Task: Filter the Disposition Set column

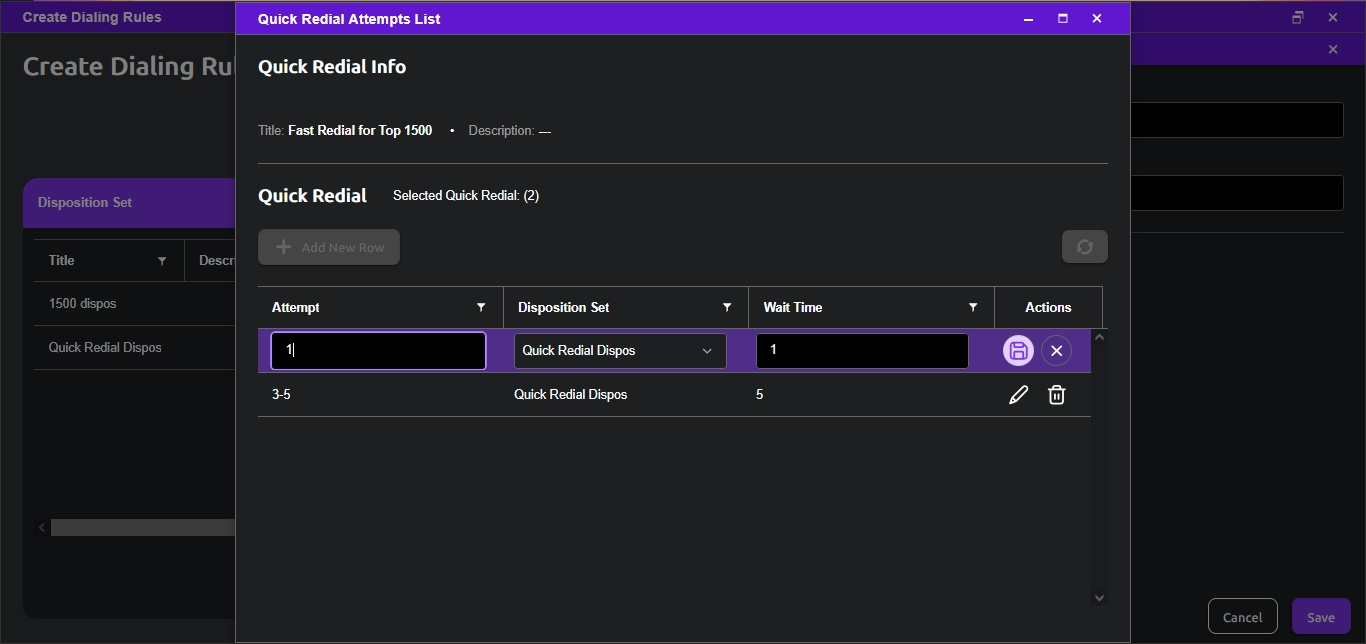Action: click(x=727, y=307)
